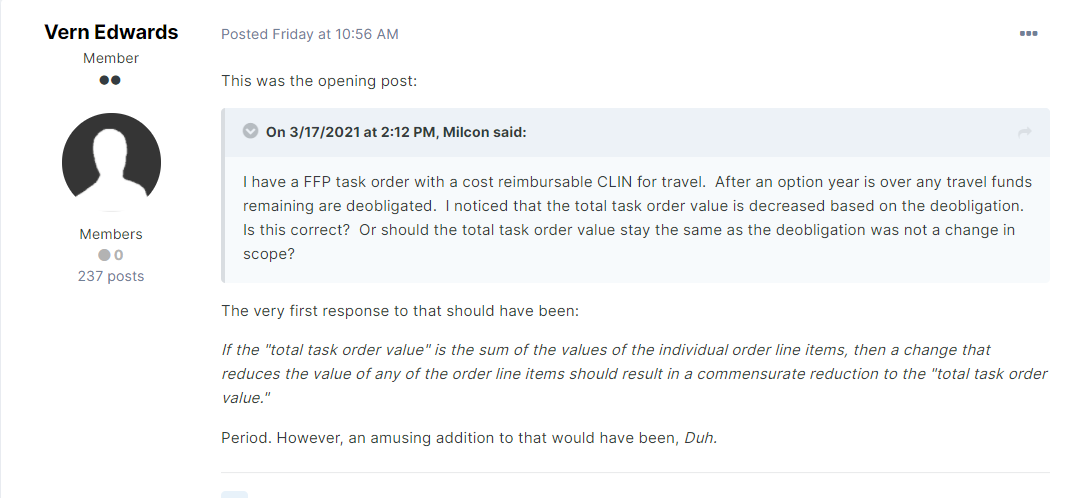The height and width of the screenshot is (498, 1065).
Task: Click the "On 3/17/2021... Milcon said:" quote header
Action: coord(395,132)
